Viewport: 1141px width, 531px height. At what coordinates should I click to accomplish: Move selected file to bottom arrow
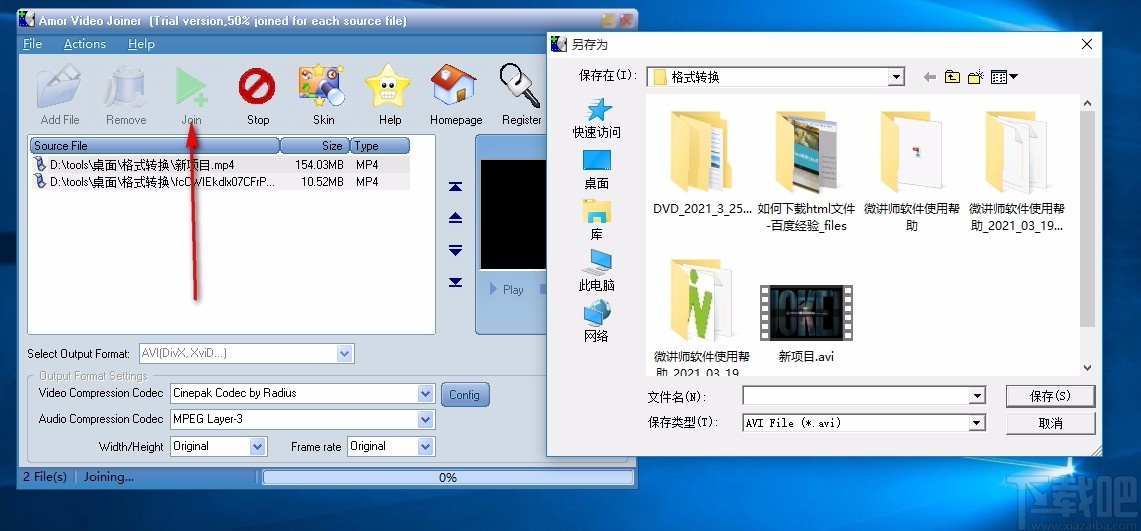tap(456, 282)
